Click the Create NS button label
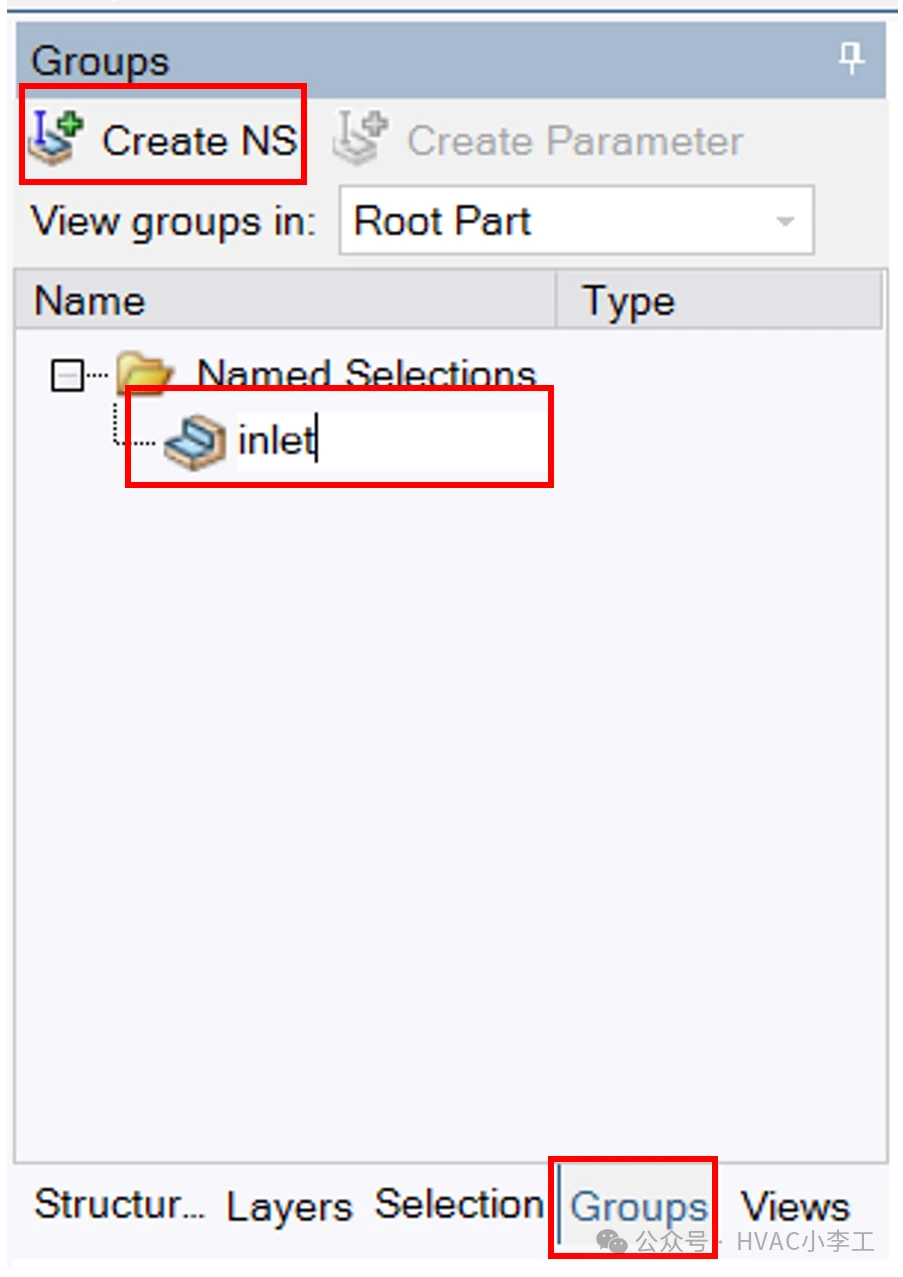 pos(199,140)
